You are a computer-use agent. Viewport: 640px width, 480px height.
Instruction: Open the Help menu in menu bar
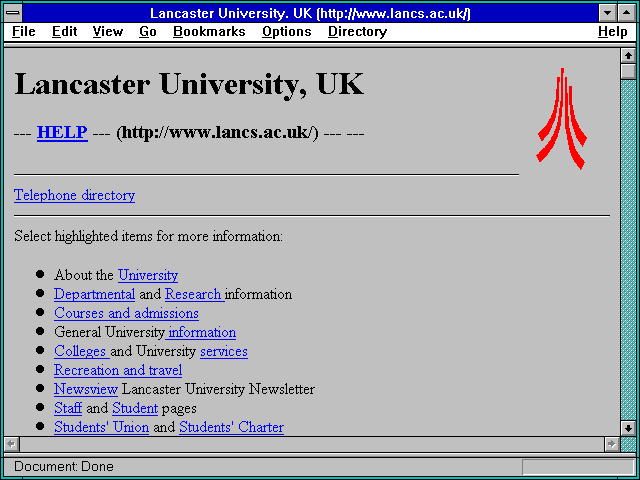tap(613, 32)
